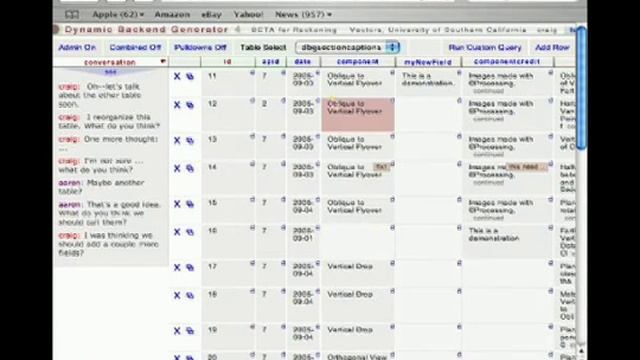Image resolution: width=640 pixels, height=360 pixels.
Task: Sort by the id column header
Action: [x=228, y=62]
